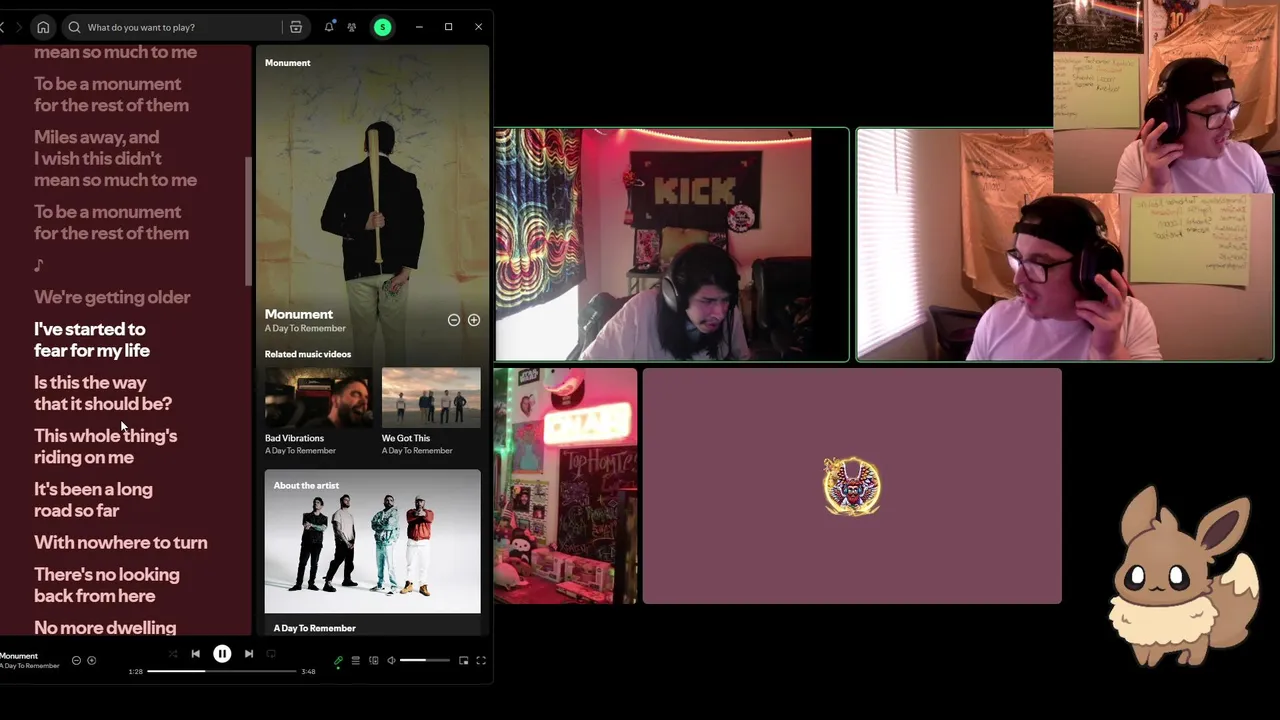The height and width of the screenshot is (720, 1280).
Task: Open Connect to a device
Action: coord(374,661)
